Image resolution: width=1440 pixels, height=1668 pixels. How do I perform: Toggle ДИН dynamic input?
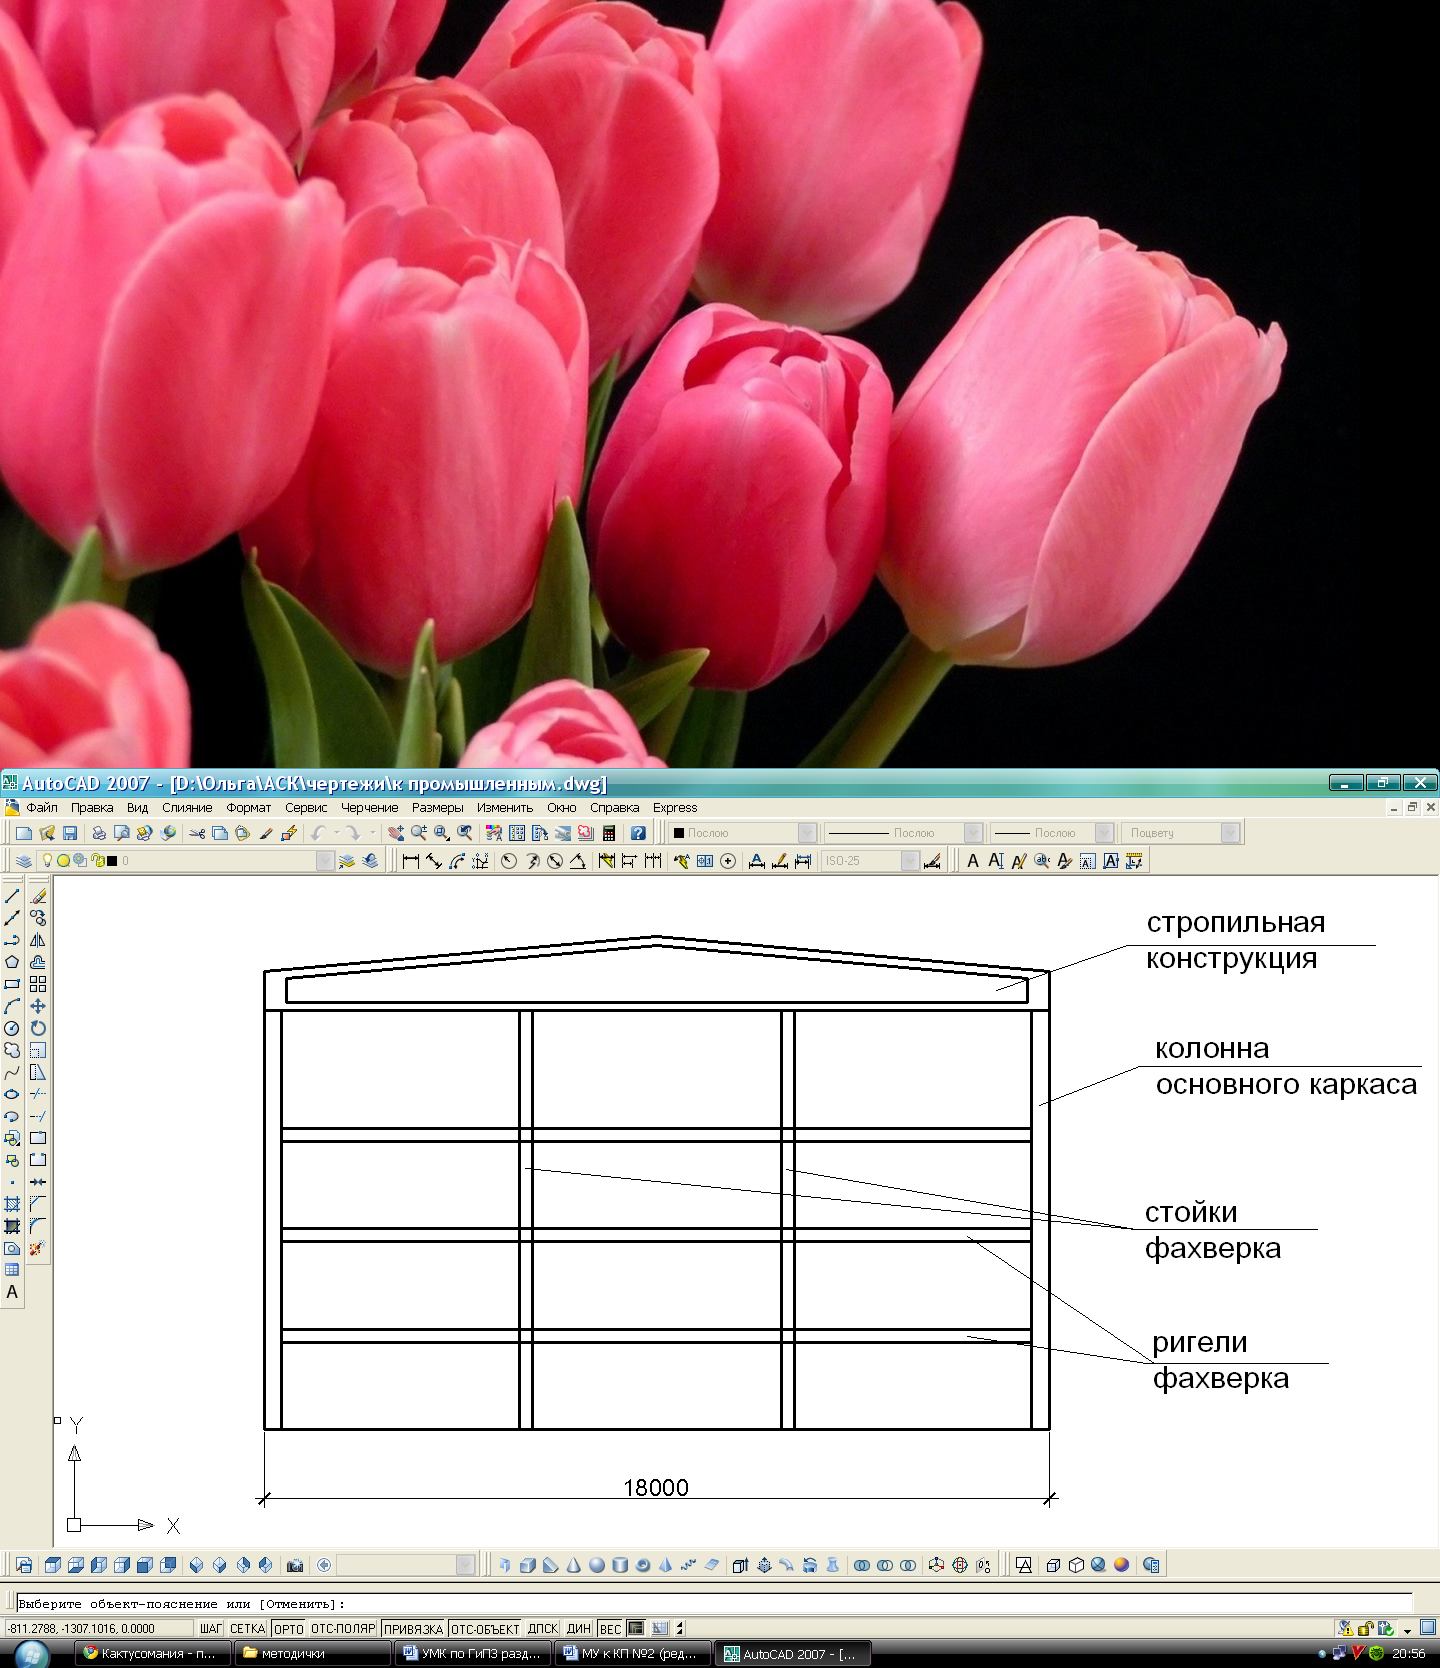[x=579, y=1628]
